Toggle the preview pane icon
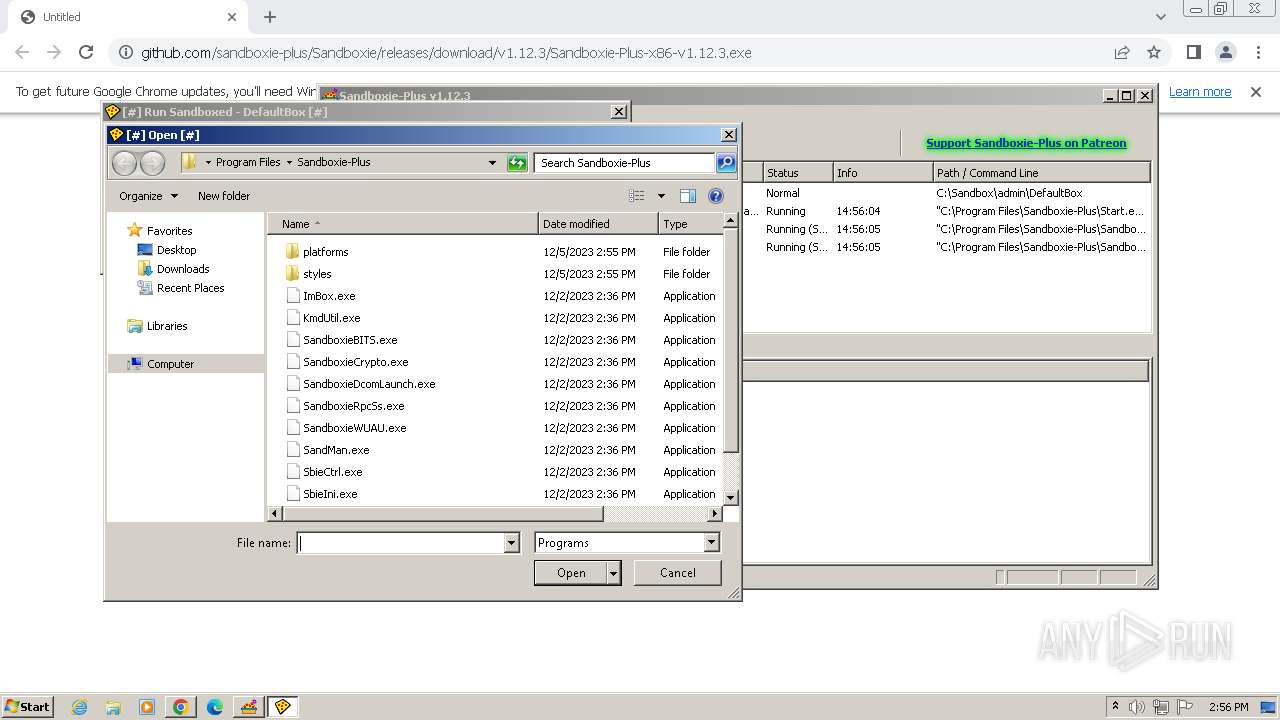The width and height of the screenshot is (1280, 720). [688, 196]
